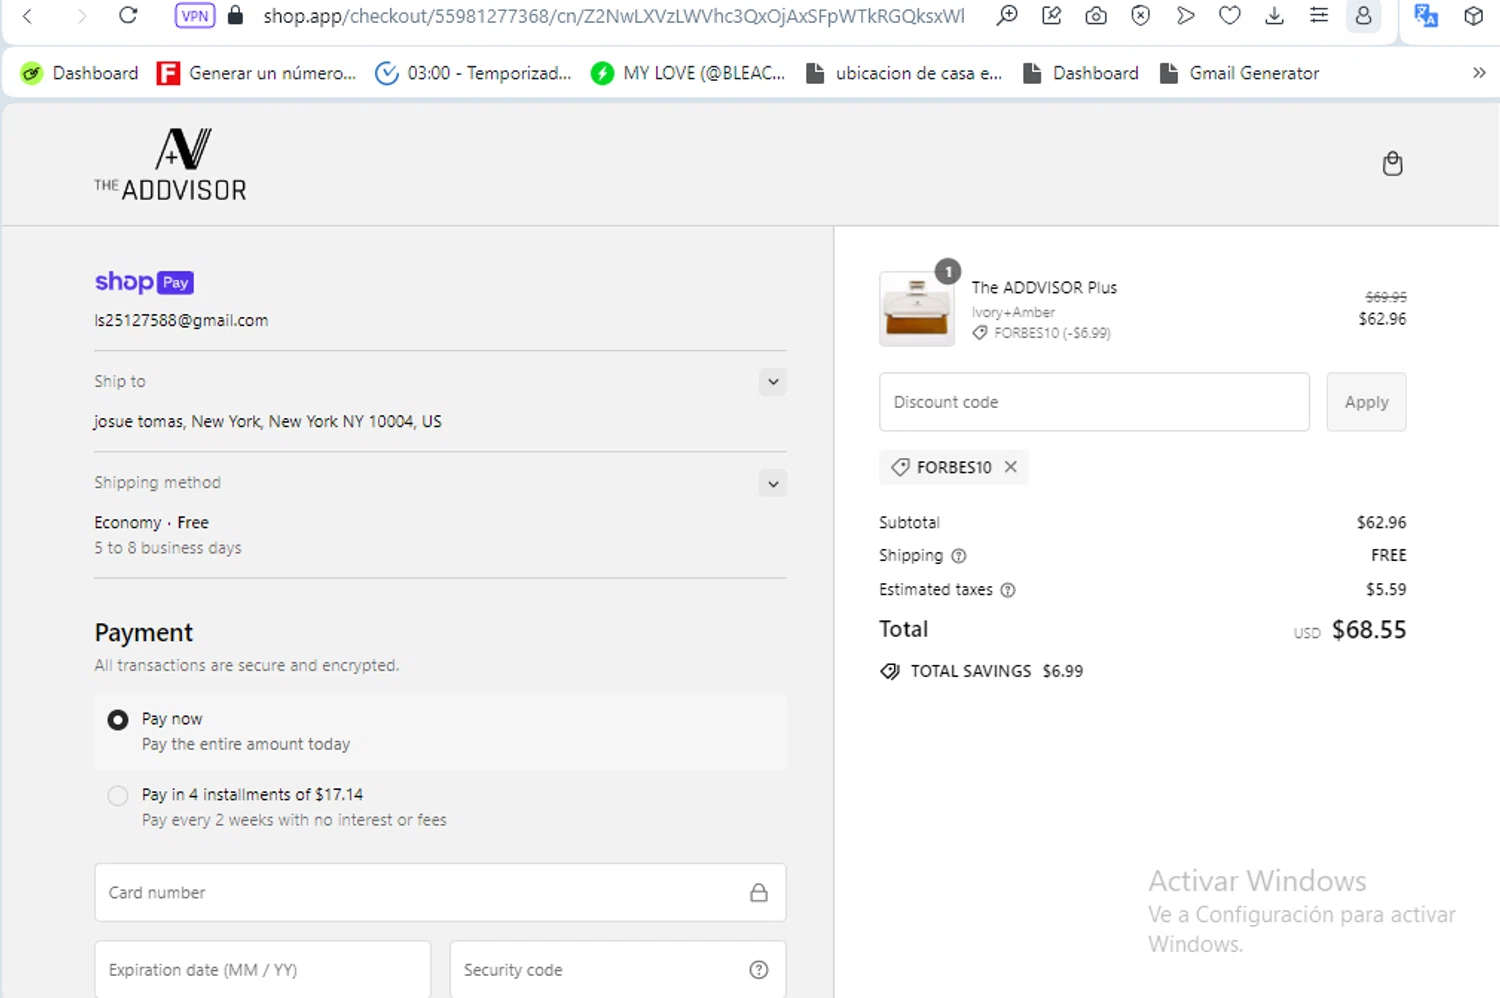Open the Gmail Generator bookmark
Screen dimensions: 1500x998
[1239, 73]
